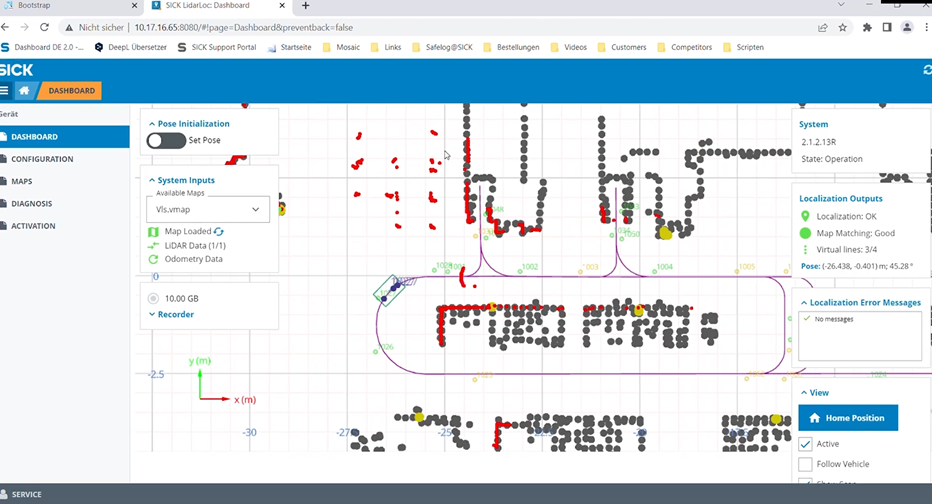Click the SICK logo
932x504 pixels.
point(16,70)
